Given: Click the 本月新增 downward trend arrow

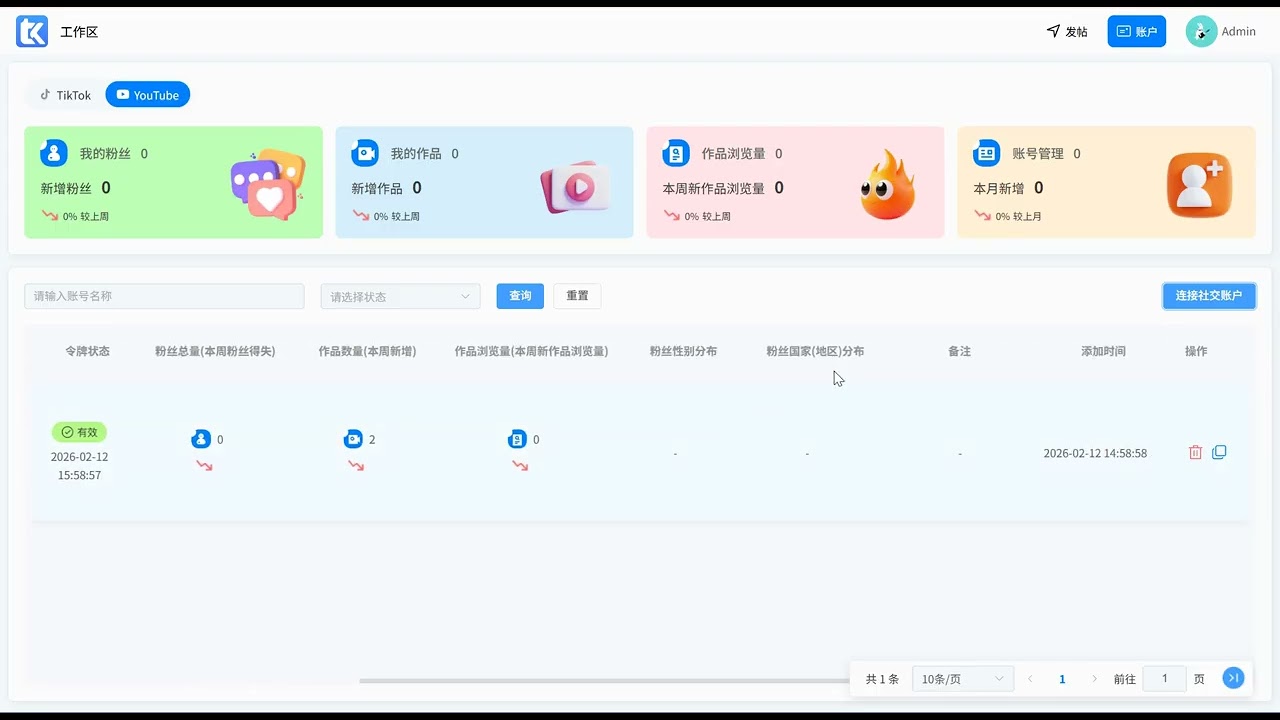Looking at the screenshot, I should (982, 215).
